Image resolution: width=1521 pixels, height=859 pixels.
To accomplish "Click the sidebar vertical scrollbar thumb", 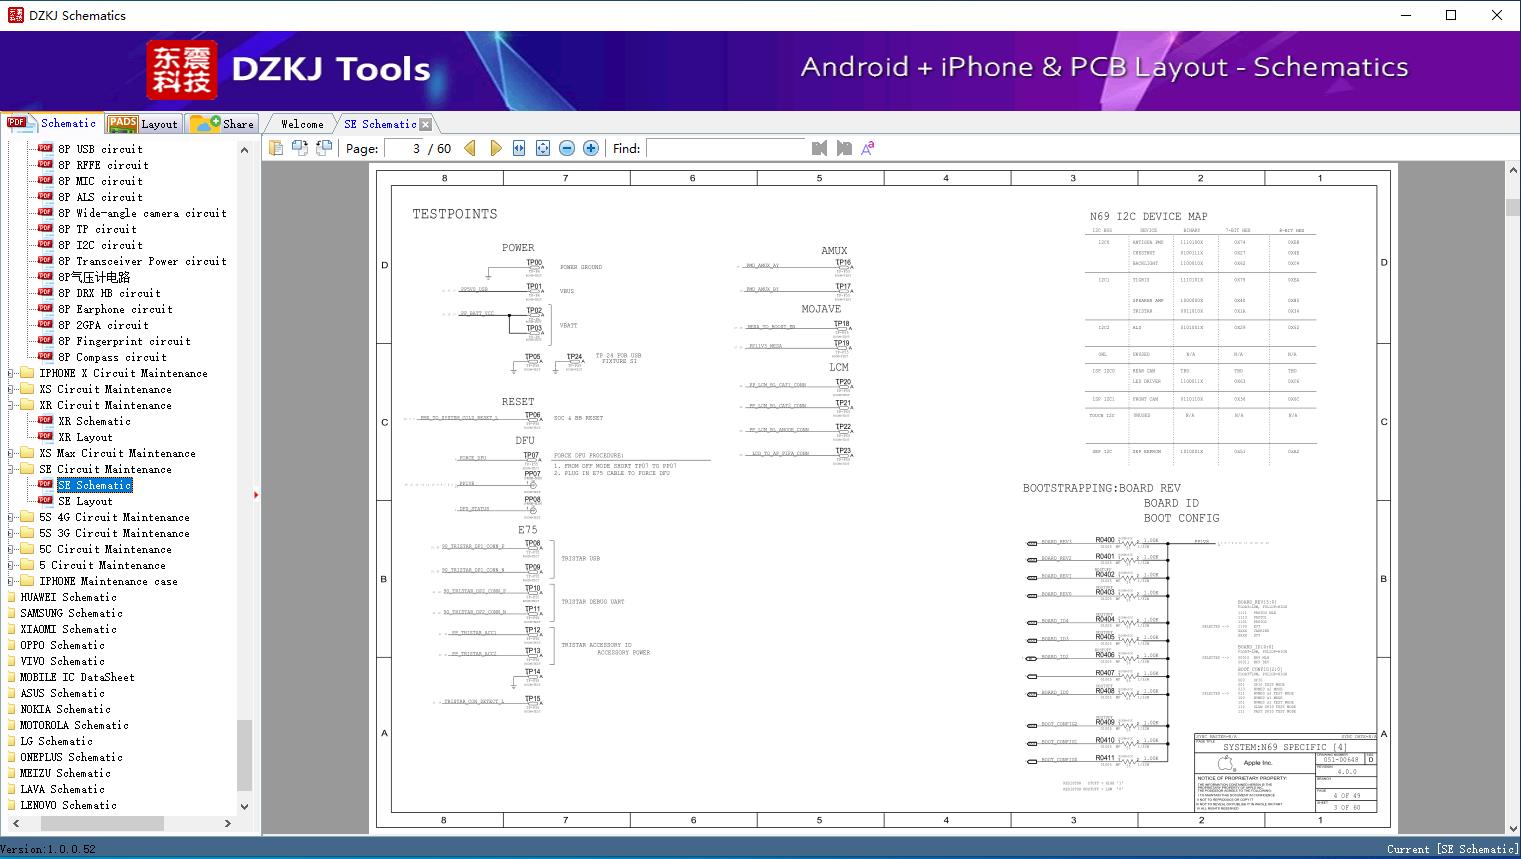I will click(x=244, y=755).
